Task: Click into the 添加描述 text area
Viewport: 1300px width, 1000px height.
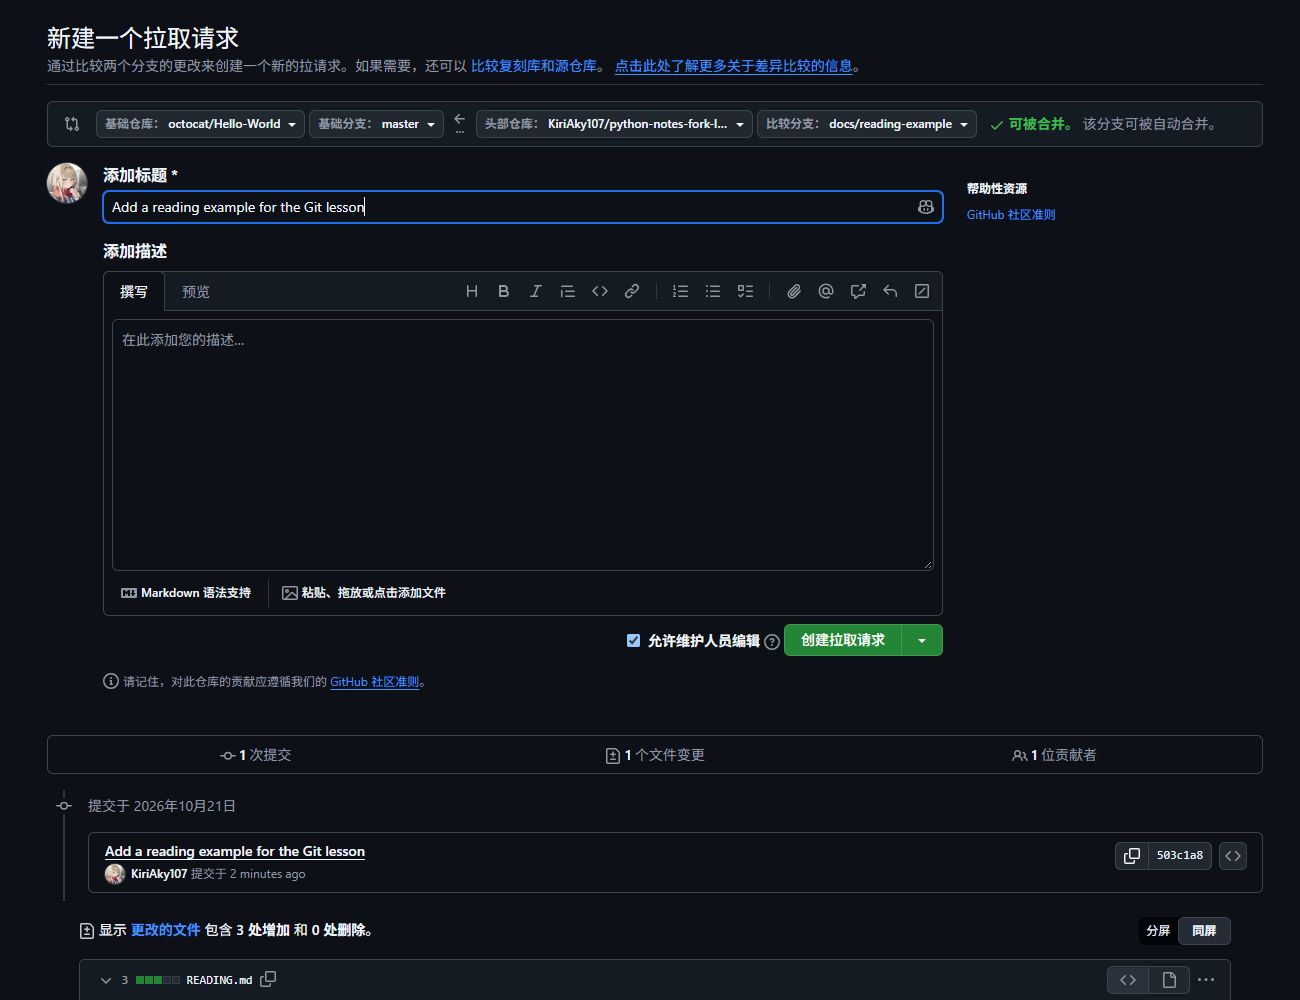Action: click(x=523, y=445)
